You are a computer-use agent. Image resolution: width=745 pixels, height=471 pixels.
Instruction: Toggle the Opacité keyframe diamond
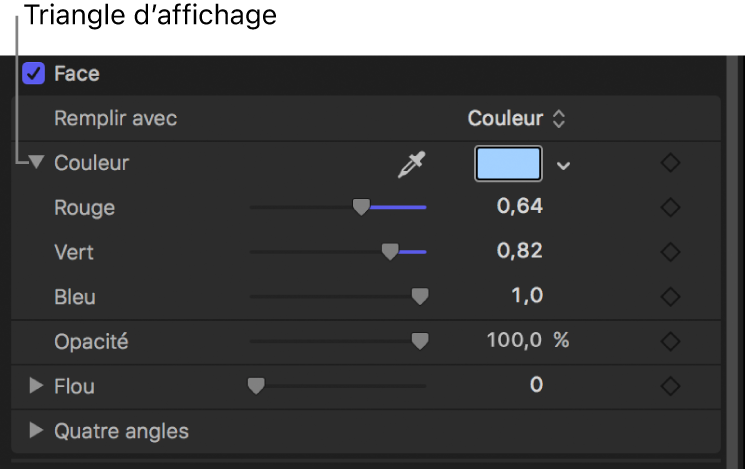tap(671, 341)
